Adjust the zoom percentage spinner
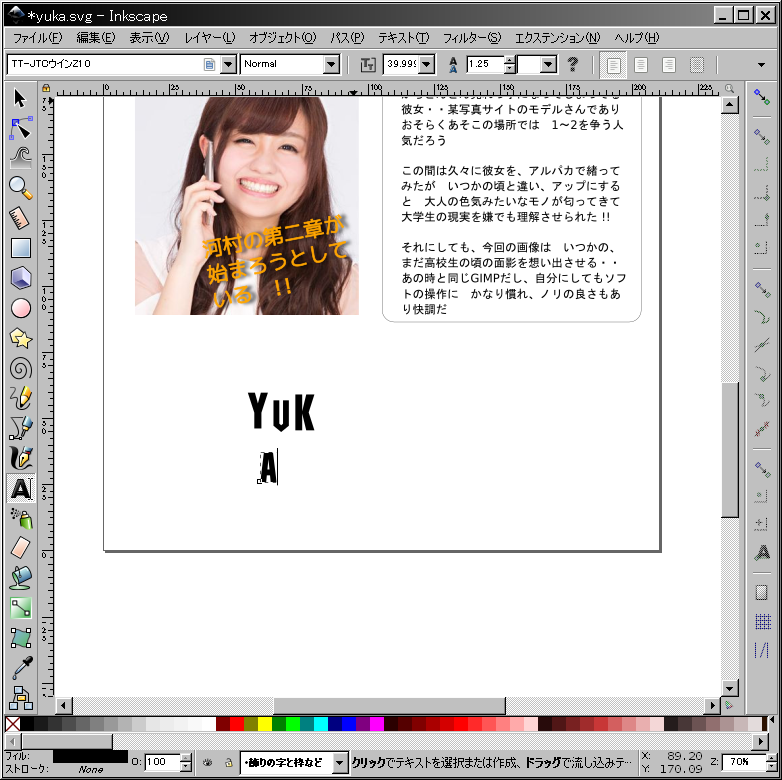This screenshot has height=780, width=782. (x=771, y=763)
